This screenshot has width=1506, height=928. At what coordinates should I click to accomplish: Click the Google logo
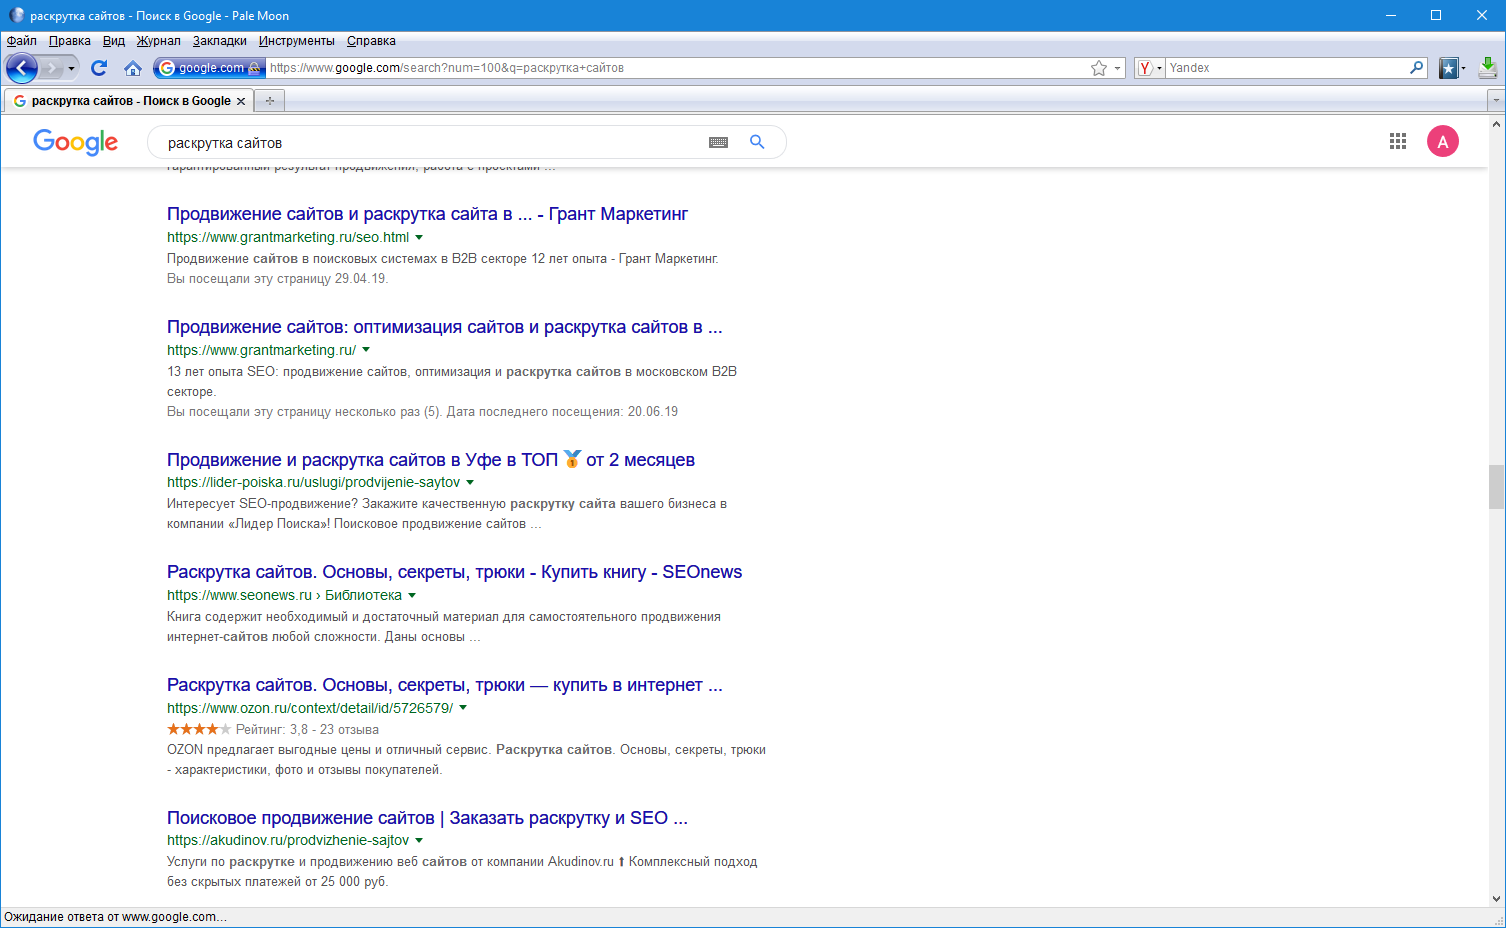point(76,142)
